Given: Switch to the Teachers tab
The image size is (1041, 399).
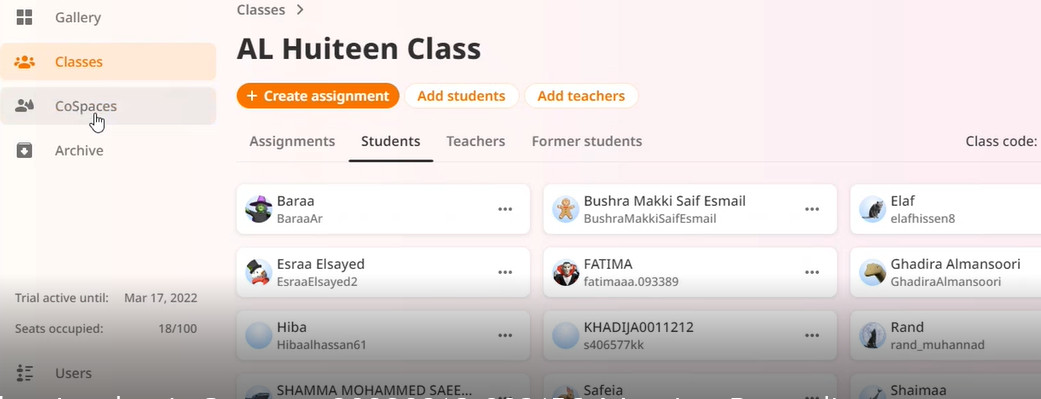Looking at the screenshot, I should (x=475, y=141).
